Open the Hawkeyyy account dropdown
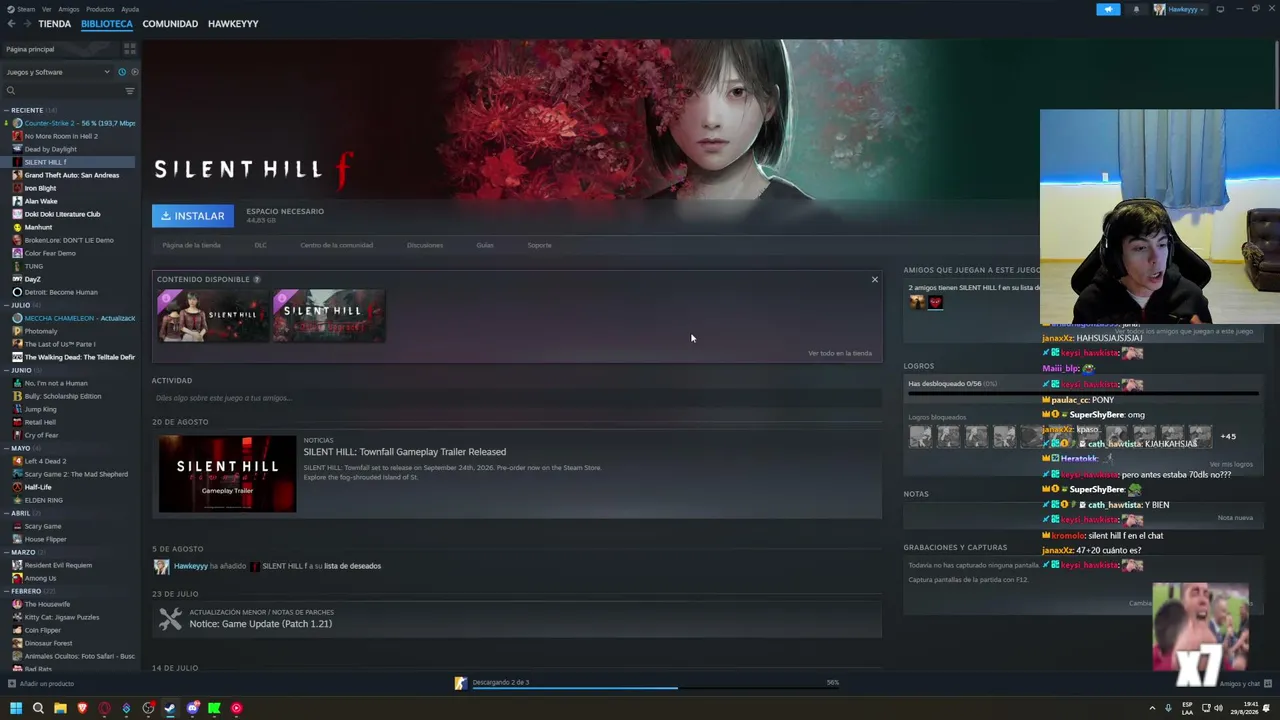This screenshot has height=720, width=1280. [1179, 9]
